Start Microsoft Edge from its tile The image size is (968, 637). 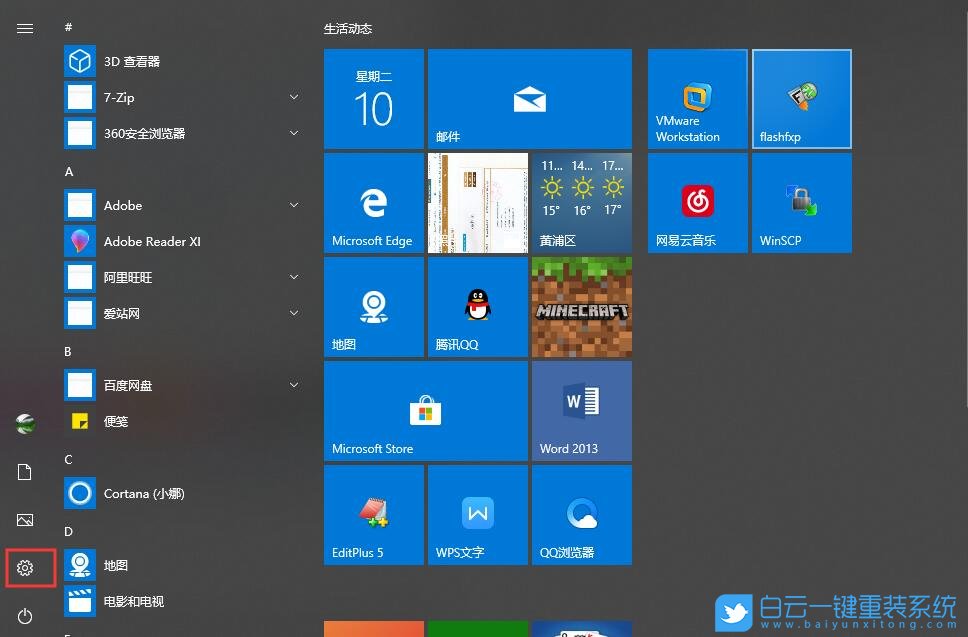tap(373, 202)
